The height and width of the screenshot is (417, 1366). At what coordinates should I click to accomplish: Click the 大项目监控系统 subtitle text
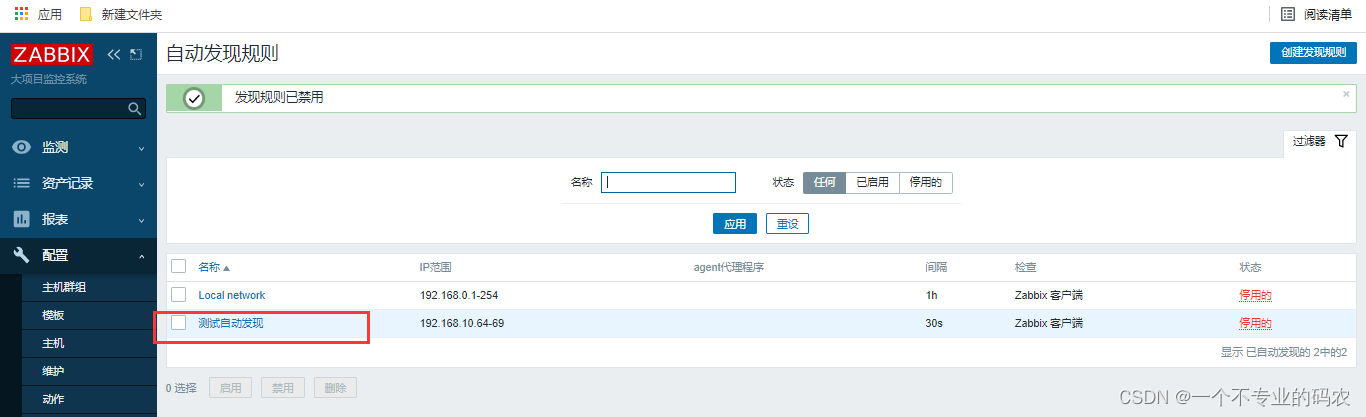(x=49, y=79)
